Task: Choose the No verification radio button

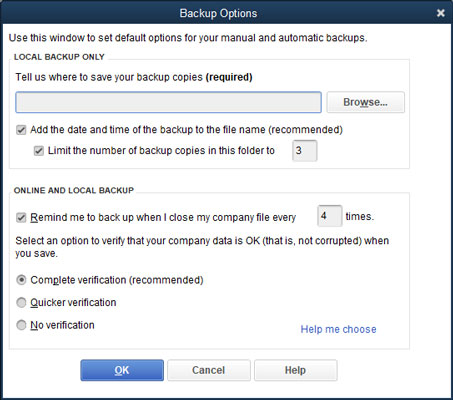Action: (x=21, y=325)
